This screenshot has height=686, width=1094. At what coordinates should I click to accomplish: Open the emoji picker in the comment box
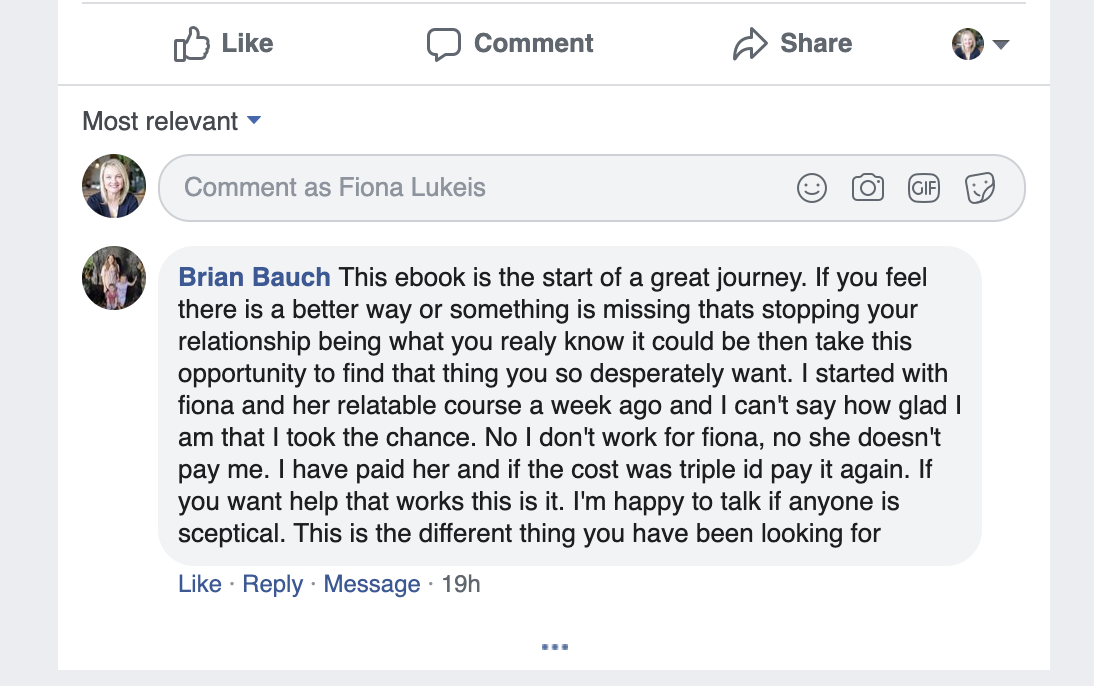(812, 188)
